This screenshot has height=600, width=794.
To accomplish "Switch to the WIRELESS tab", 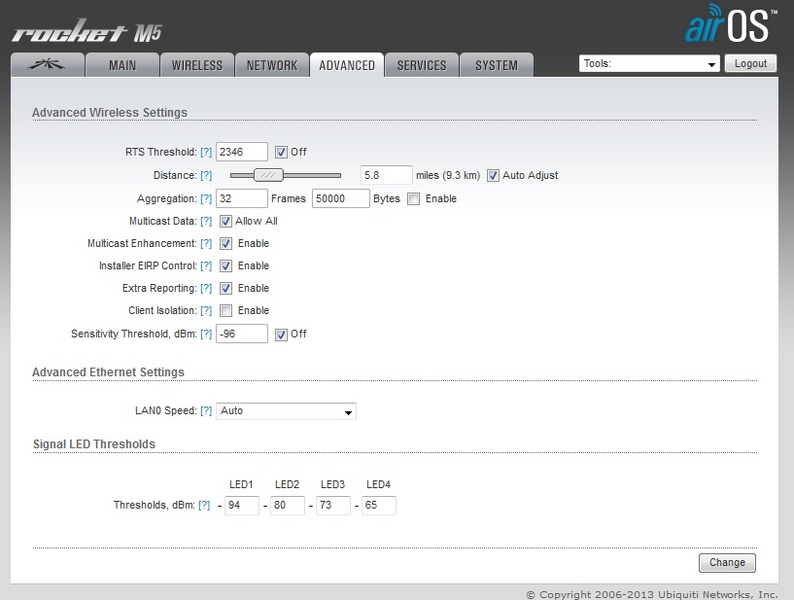I will [197, 65].
